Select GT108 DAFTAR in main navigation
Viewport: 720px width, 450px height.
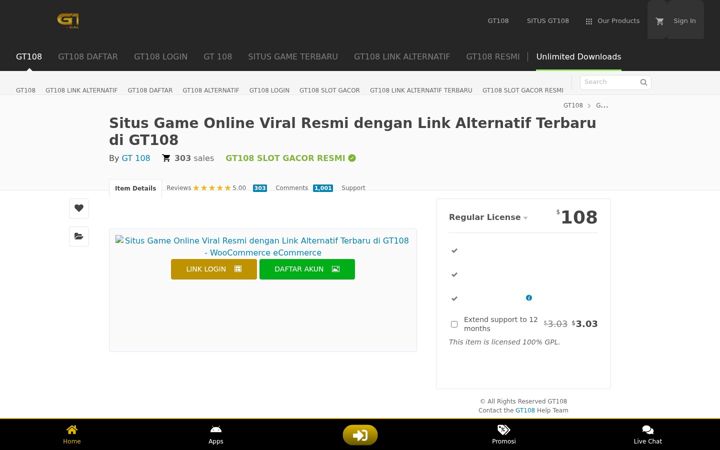coord(88,57)
